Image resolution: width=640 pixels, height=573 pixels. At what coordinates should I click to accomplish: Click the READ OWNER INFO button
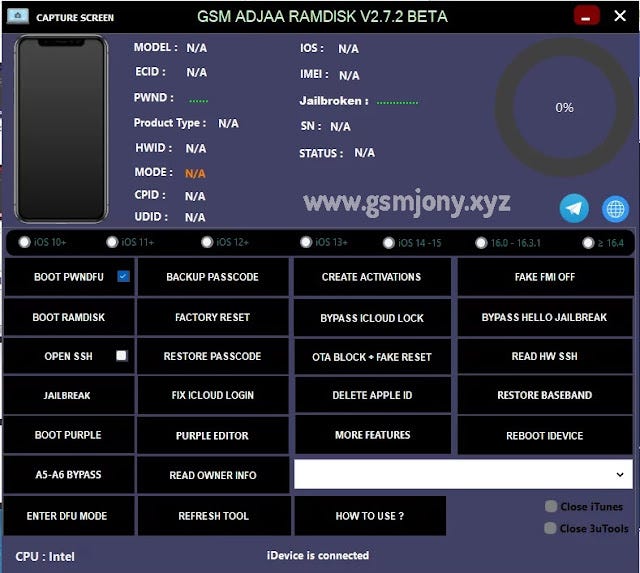pos(213,475)
